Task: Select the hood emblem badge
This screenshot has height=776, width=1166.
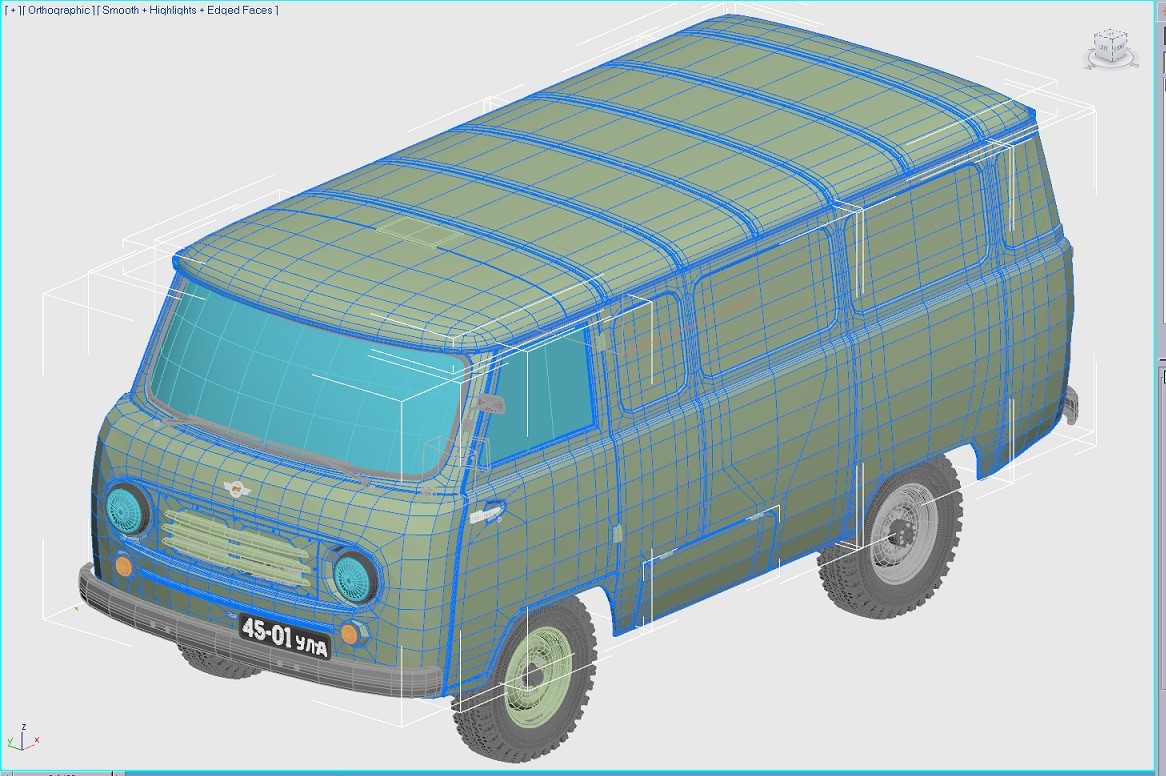Action: (x=239, y=489)
